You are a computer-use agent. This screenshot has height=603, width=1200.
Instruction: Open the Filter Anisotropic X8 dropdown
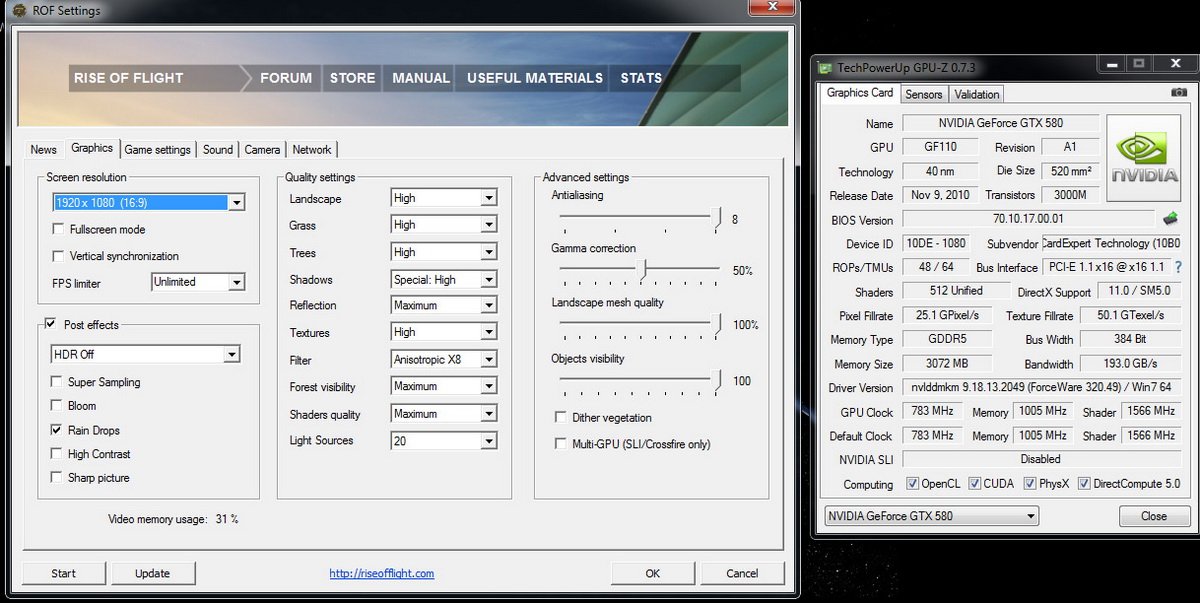[x=444, y=359]
